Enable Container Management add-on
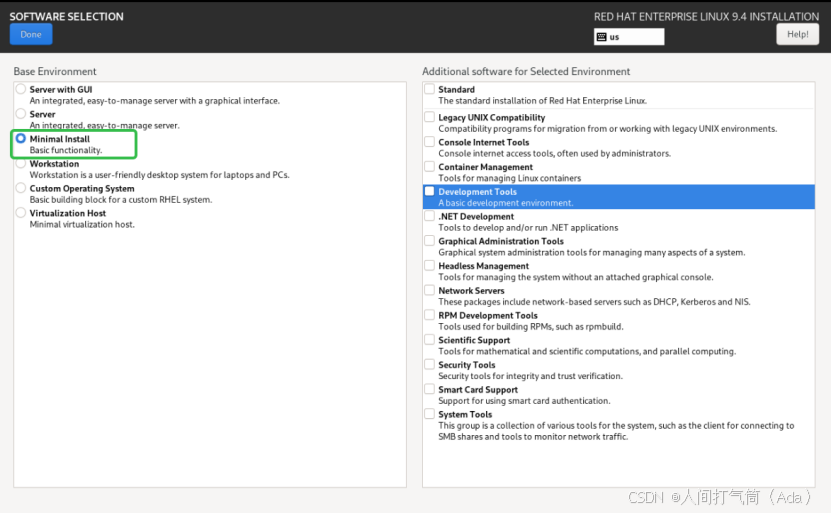831x513 pixels. coord(429,166)
